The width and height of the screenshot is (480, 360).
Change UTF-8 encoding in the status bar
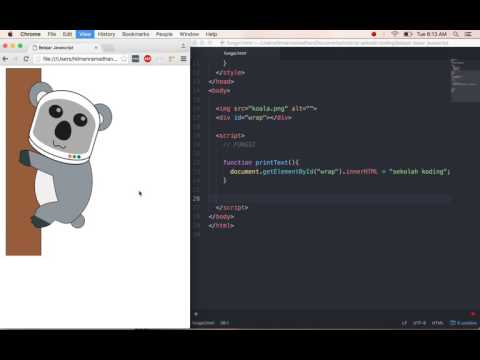419,323
